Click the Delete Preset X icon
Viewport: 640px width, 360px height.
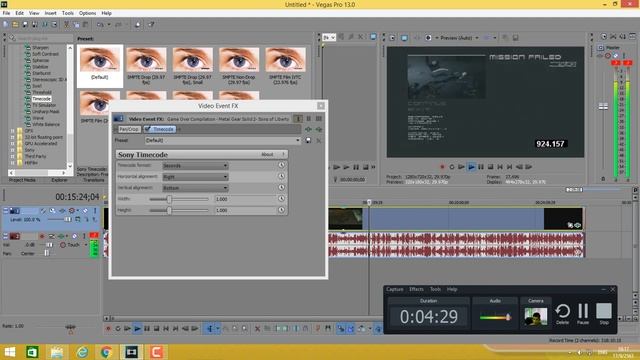(x=318, y=140)
